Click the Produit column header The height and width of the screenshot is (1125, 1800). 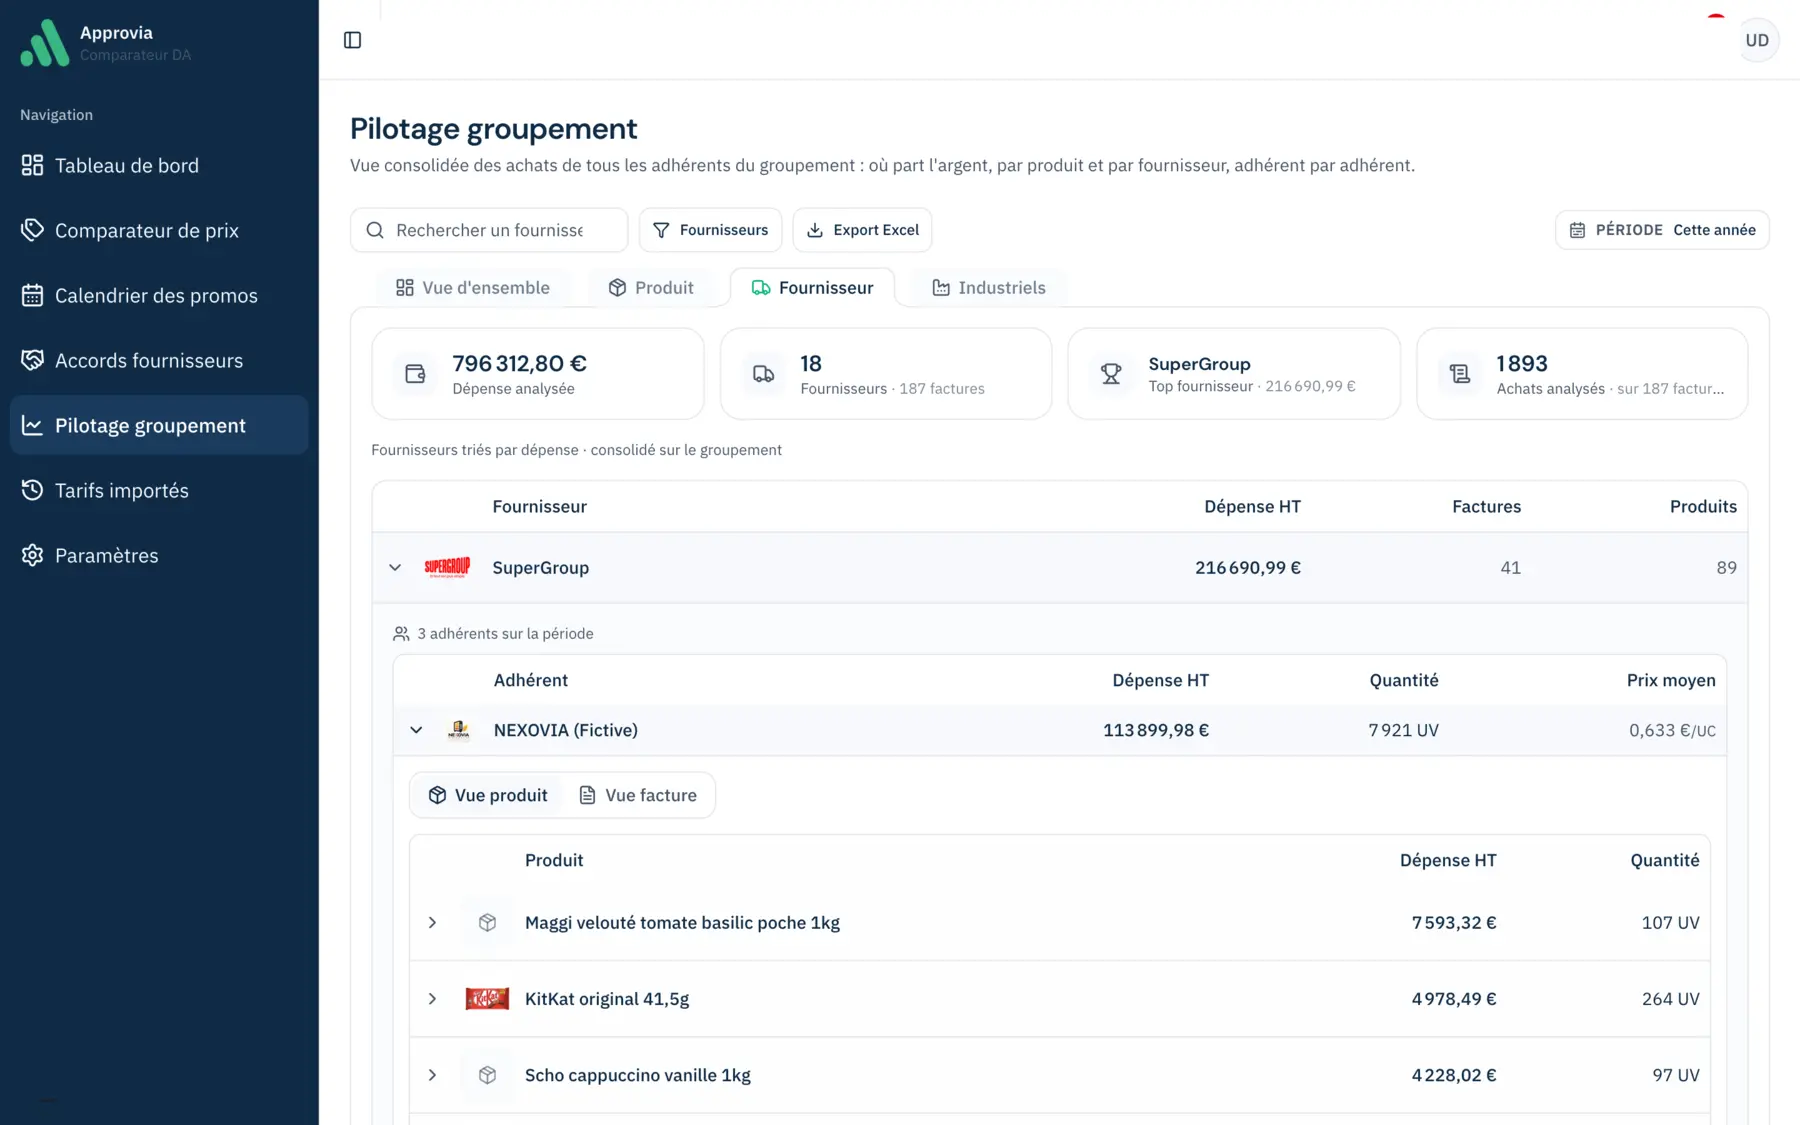point(554,860)
